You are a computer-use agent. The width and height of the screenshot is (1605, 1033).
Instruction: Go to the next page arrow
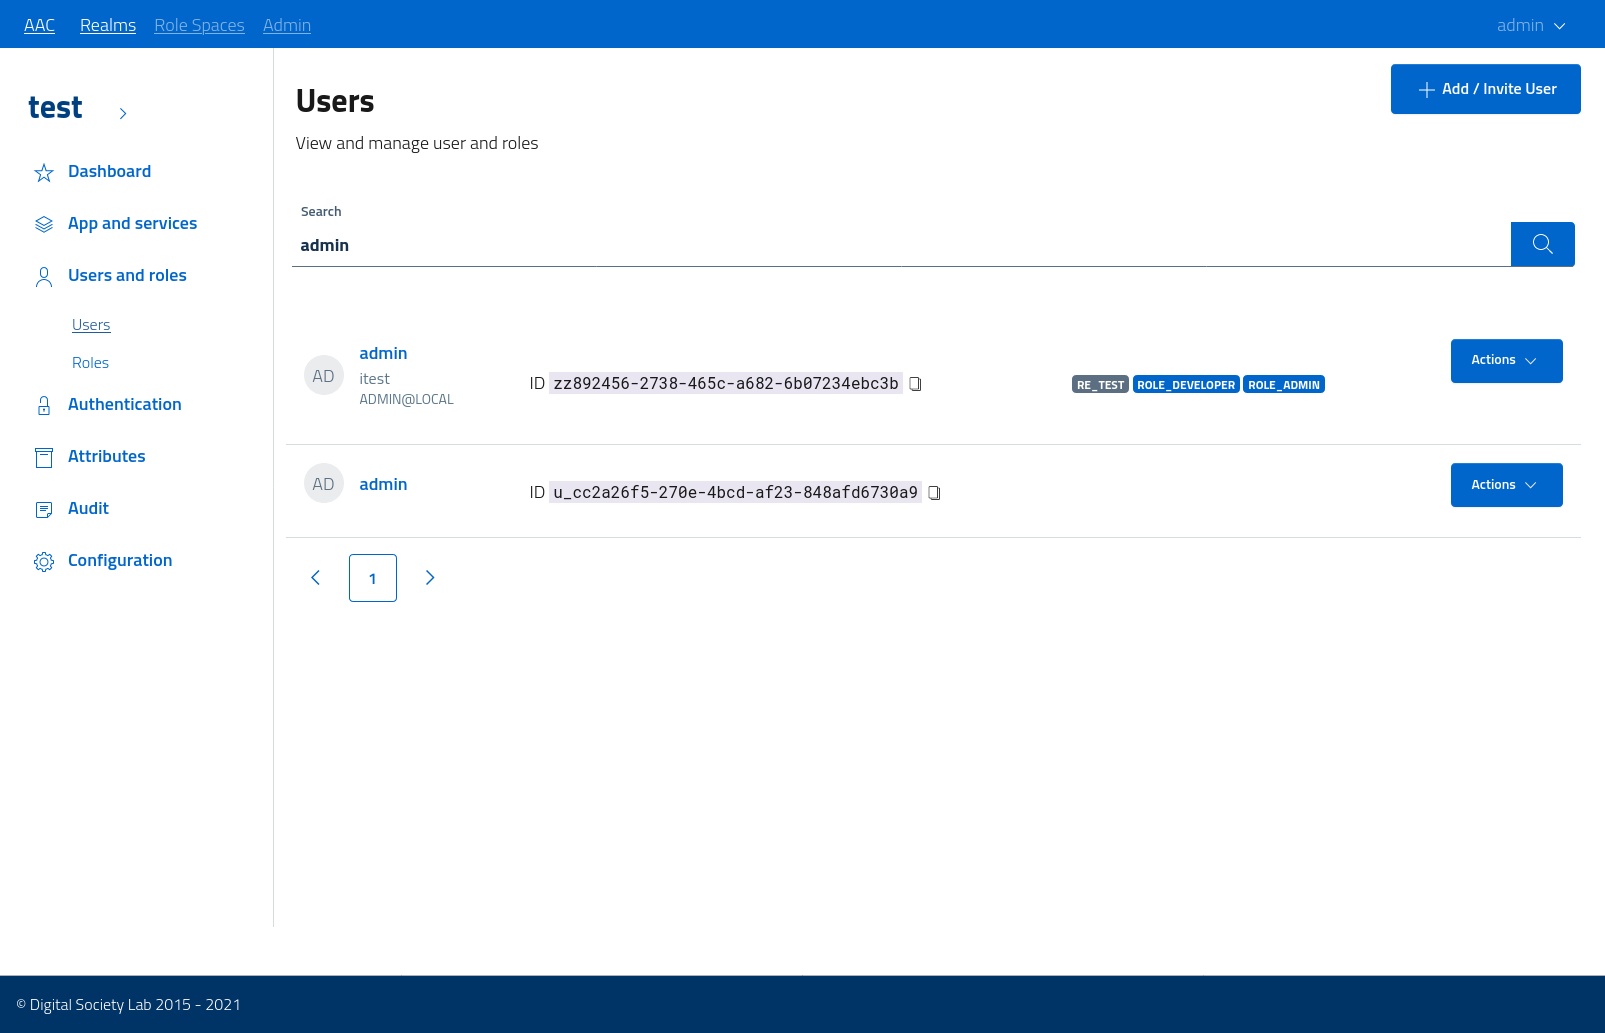point(430,578)
